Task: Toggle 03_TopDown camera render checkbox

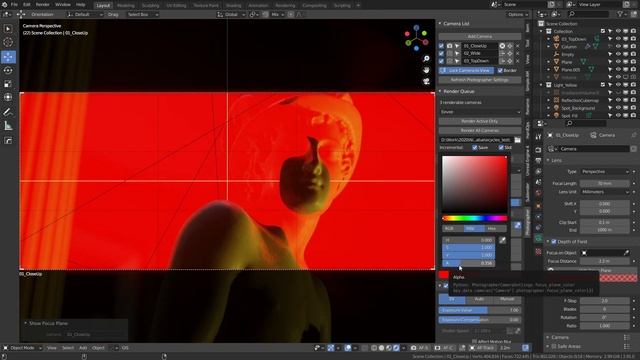Action: [x=441, y=61]
